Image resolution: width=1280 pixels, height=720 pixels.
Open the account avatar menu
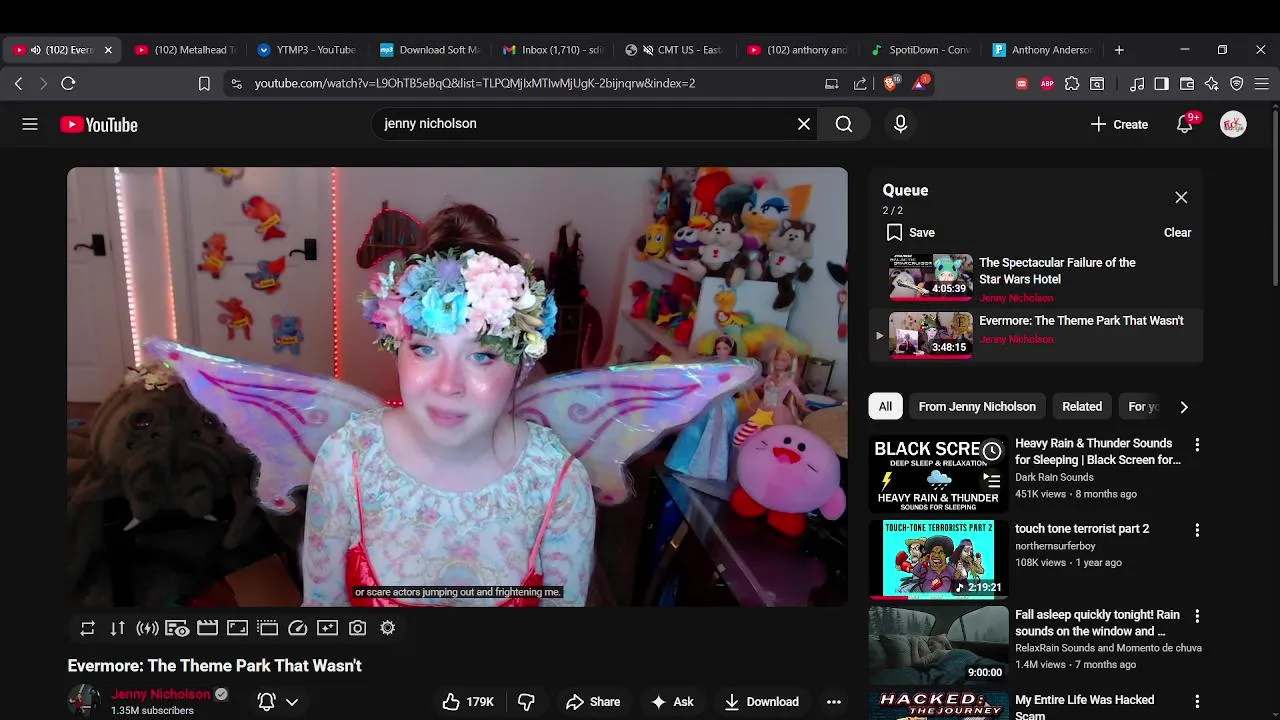click(x=1233, y=124)
